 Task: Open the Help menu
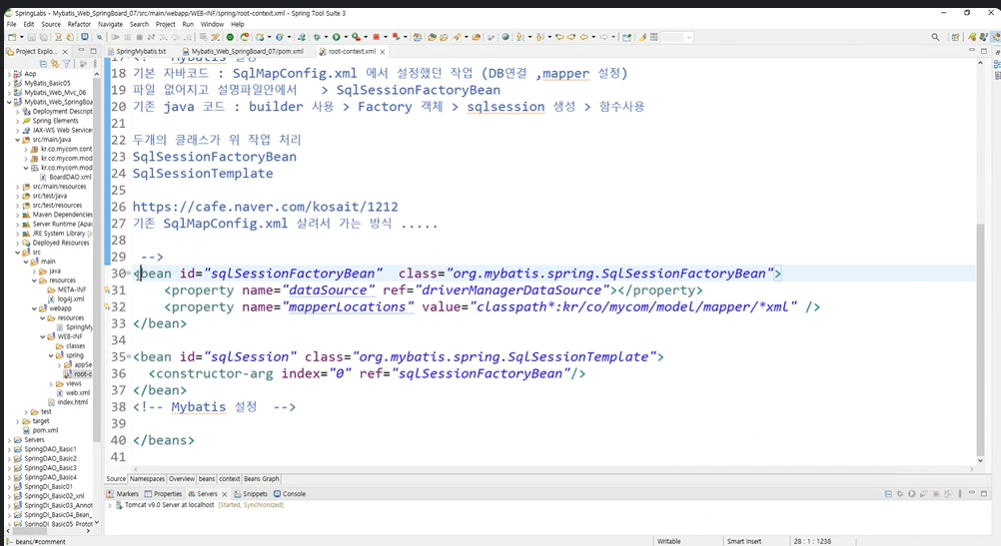[x=237, y=24]
